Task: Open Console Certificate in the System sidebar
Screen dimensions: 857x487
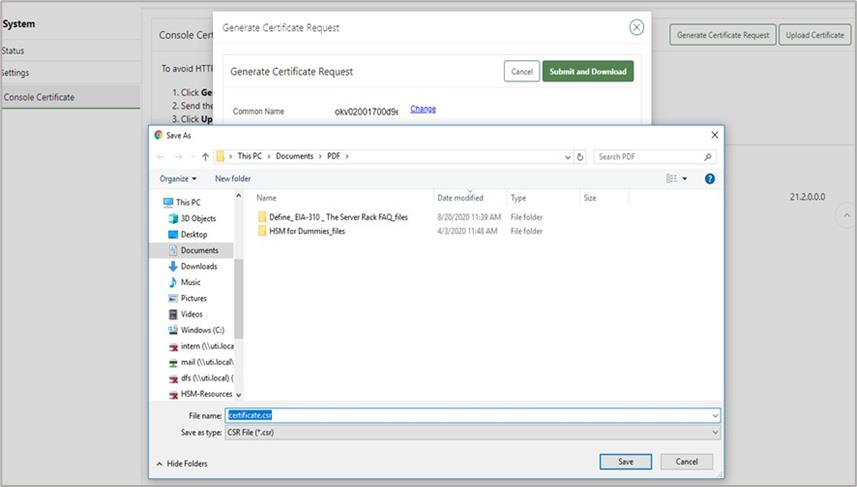Action: [x=39, y=97]
